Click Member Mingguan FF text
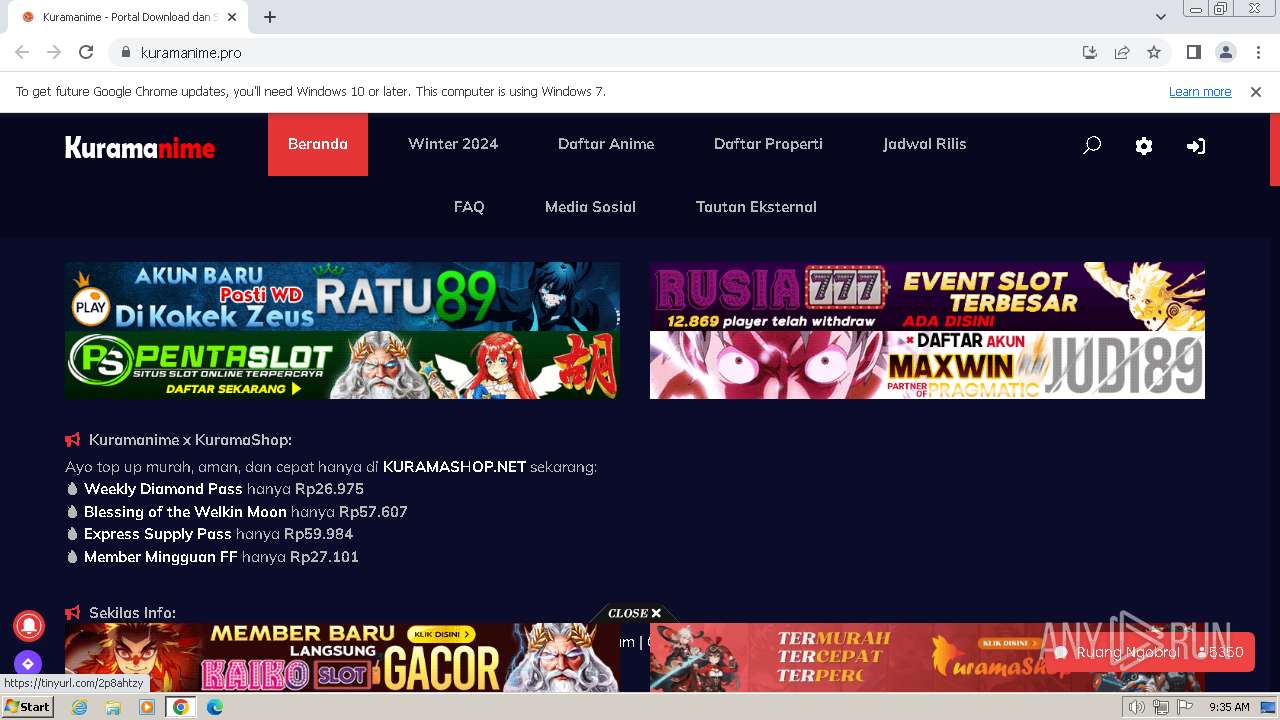 (160, 557)
